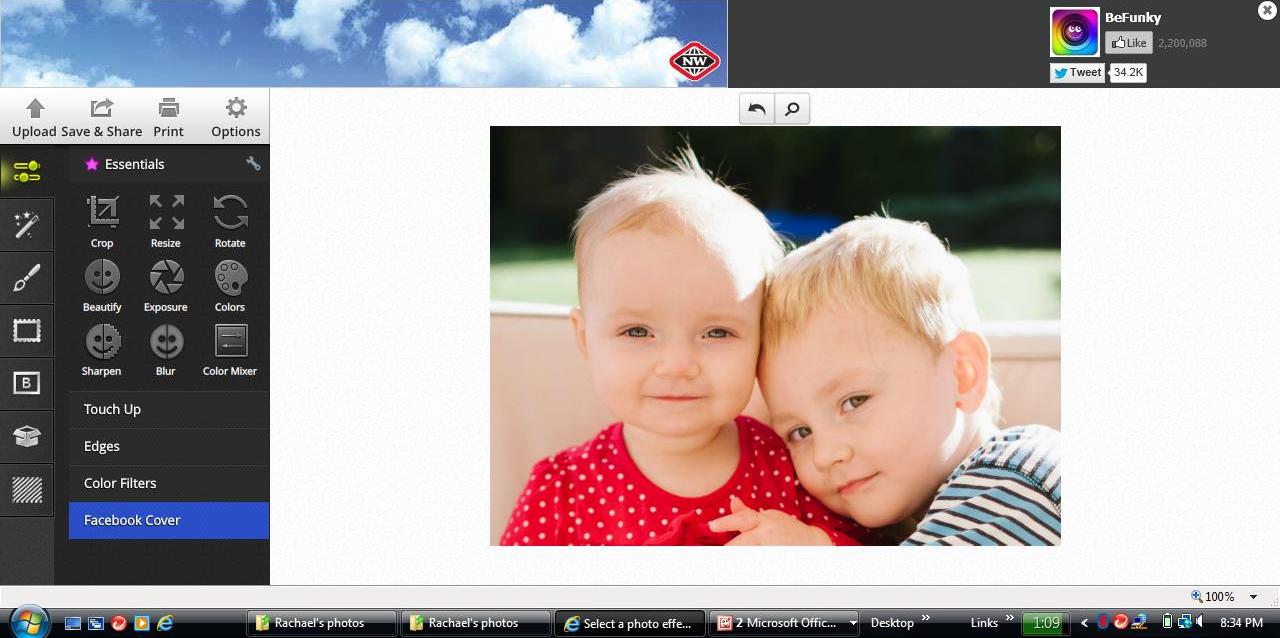Open the Options menu
This screenshot has height=638, width=1280.
[235, 116]
